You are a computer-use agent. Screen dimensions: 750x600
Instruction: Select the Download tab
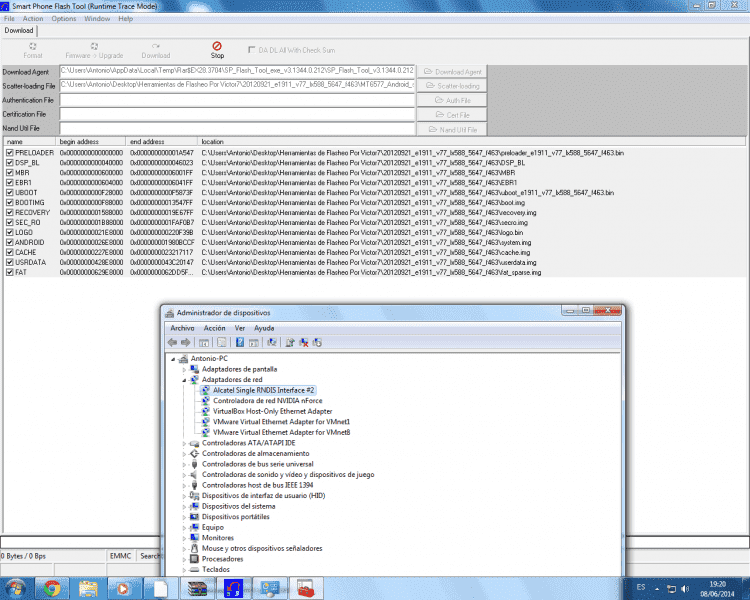click(x=19, y=31)
